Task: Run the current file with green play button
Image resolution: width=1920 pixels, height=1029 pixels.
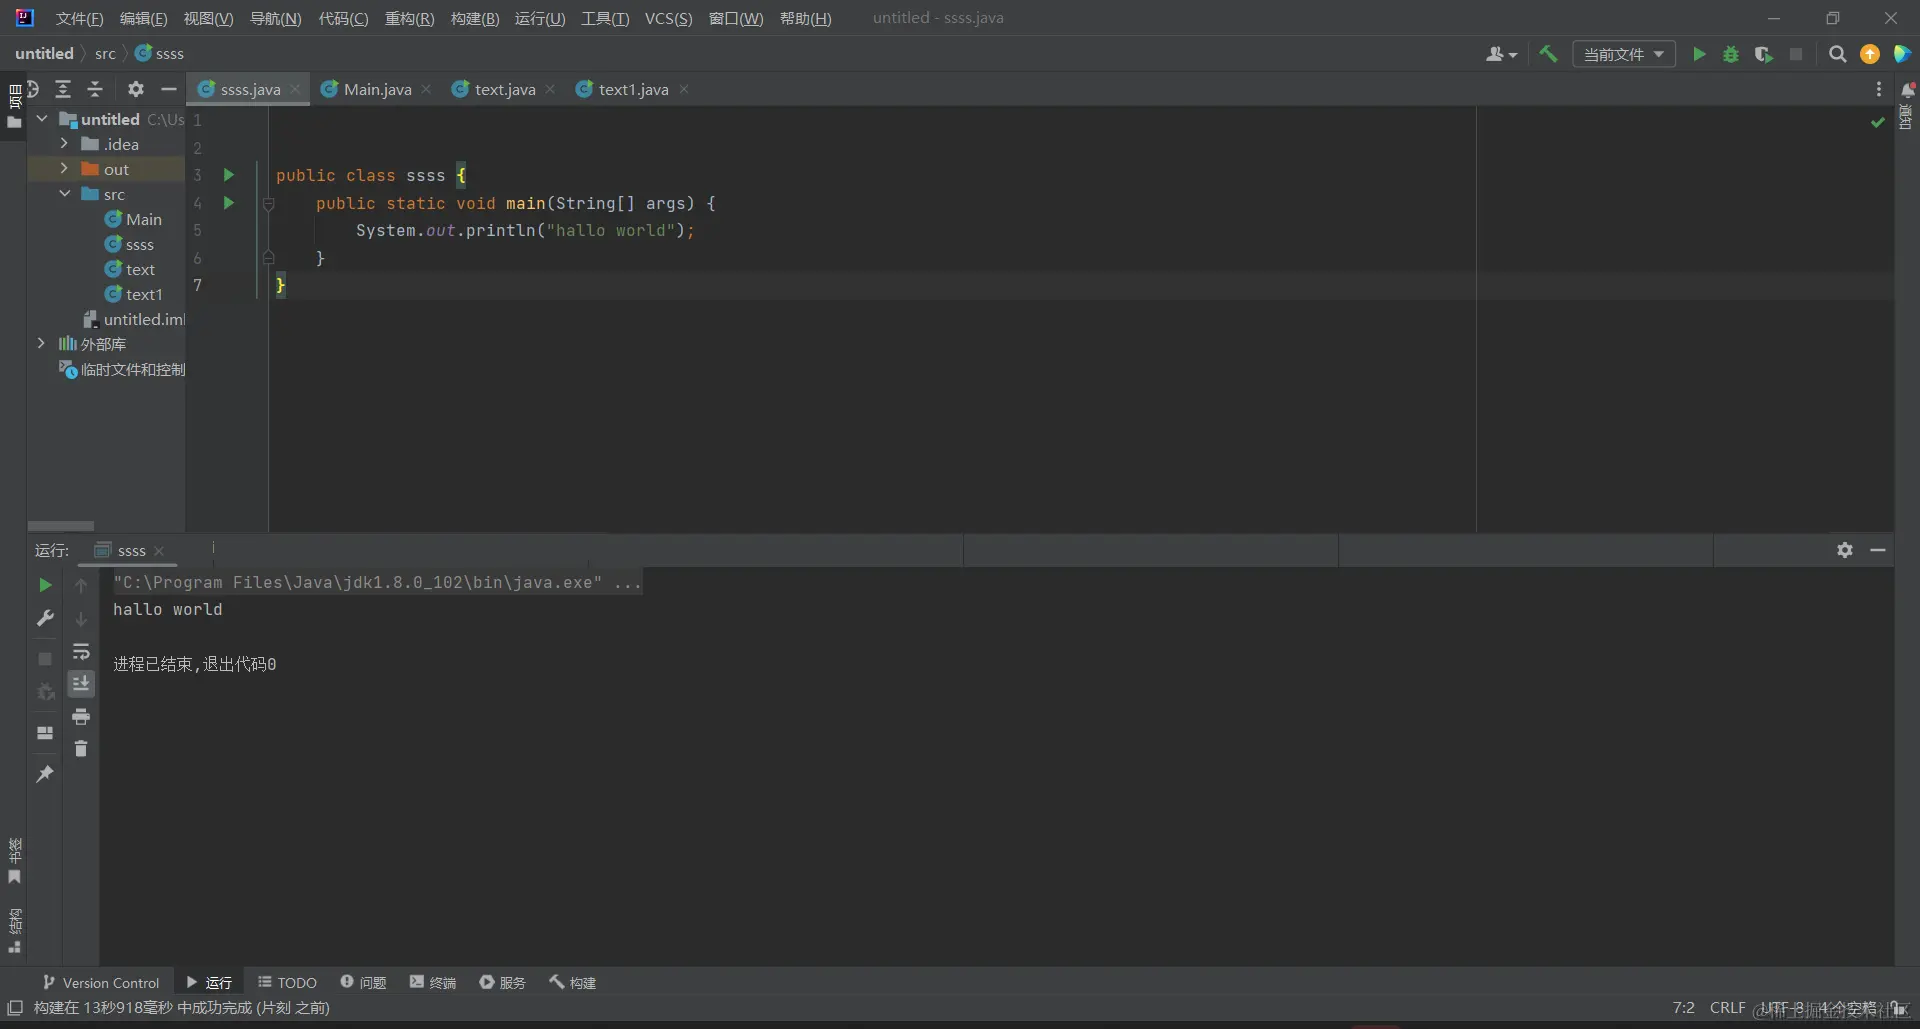Action: click(x=1698, y=54)
